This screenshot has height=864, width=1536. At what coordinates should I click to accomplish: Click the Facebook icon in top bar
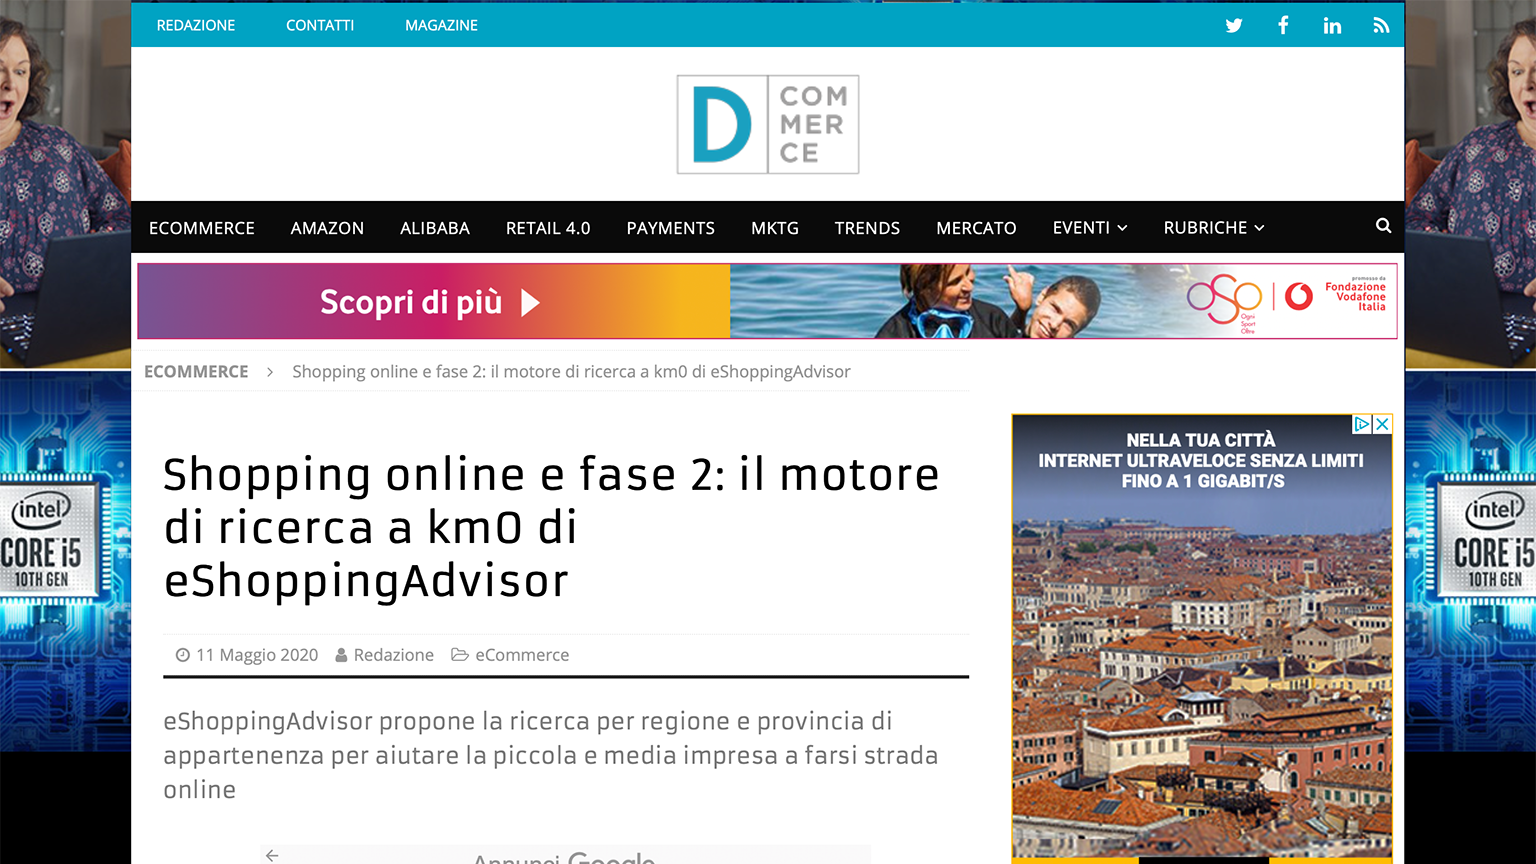pyautogui.click(x=1283, y=26)
